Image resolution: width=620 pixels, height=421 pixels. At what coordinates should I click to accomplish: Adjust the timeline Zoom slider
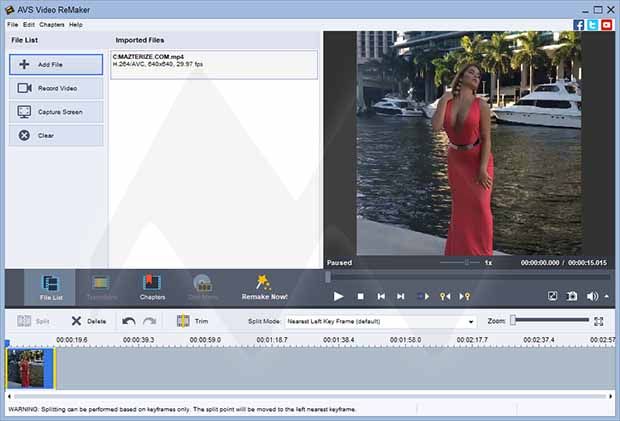click(x=550, y=320)
